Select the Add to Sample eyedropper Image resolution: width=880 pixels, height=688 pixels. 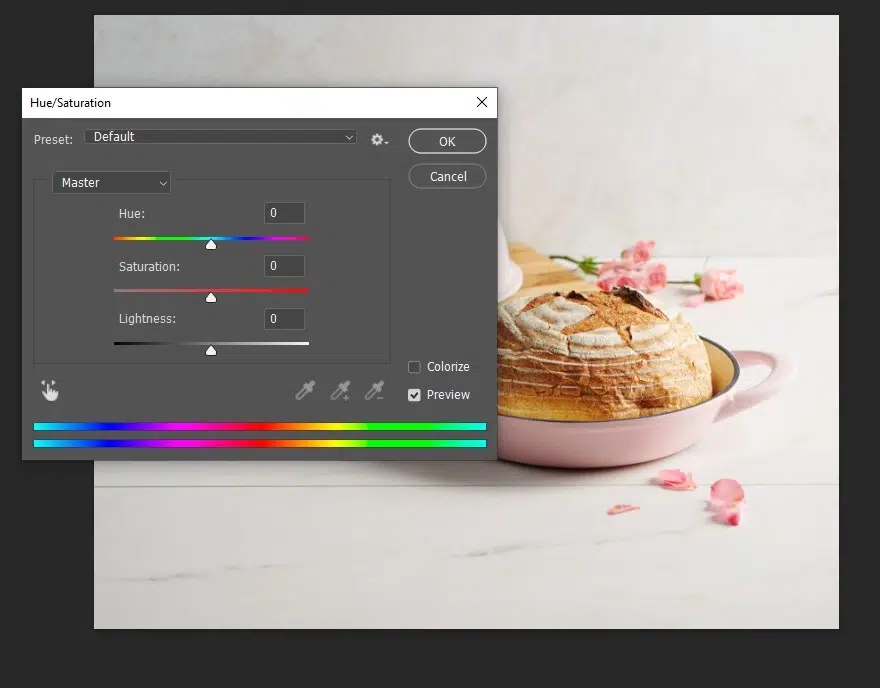coord(340,389)
